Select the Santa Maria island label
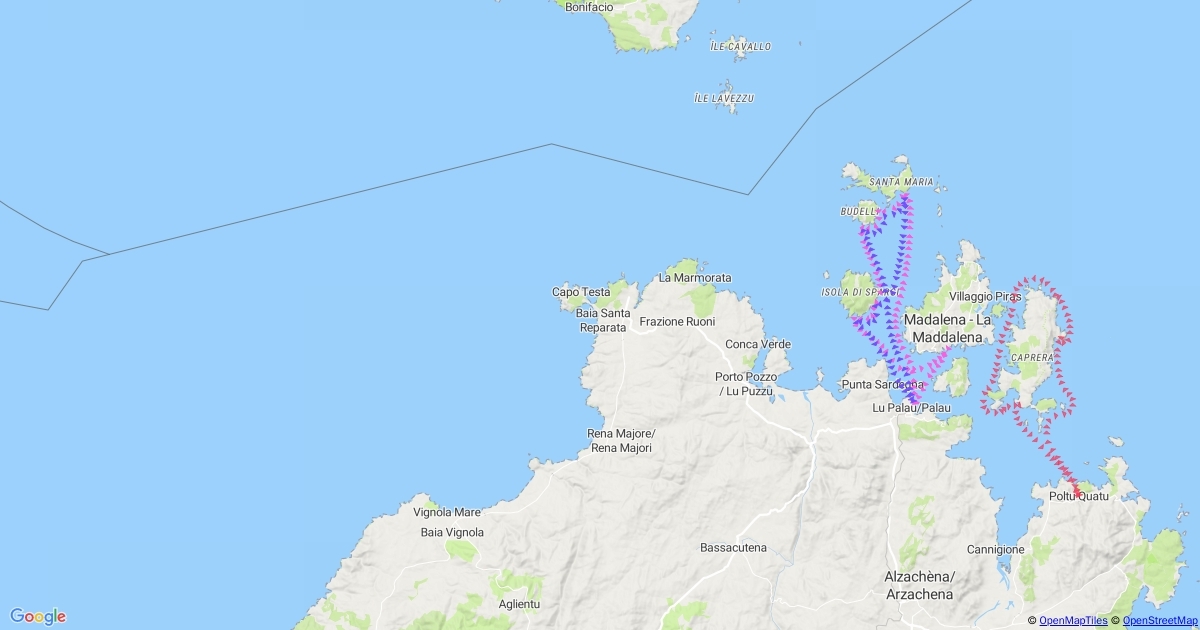 click(x=901, y=182)
